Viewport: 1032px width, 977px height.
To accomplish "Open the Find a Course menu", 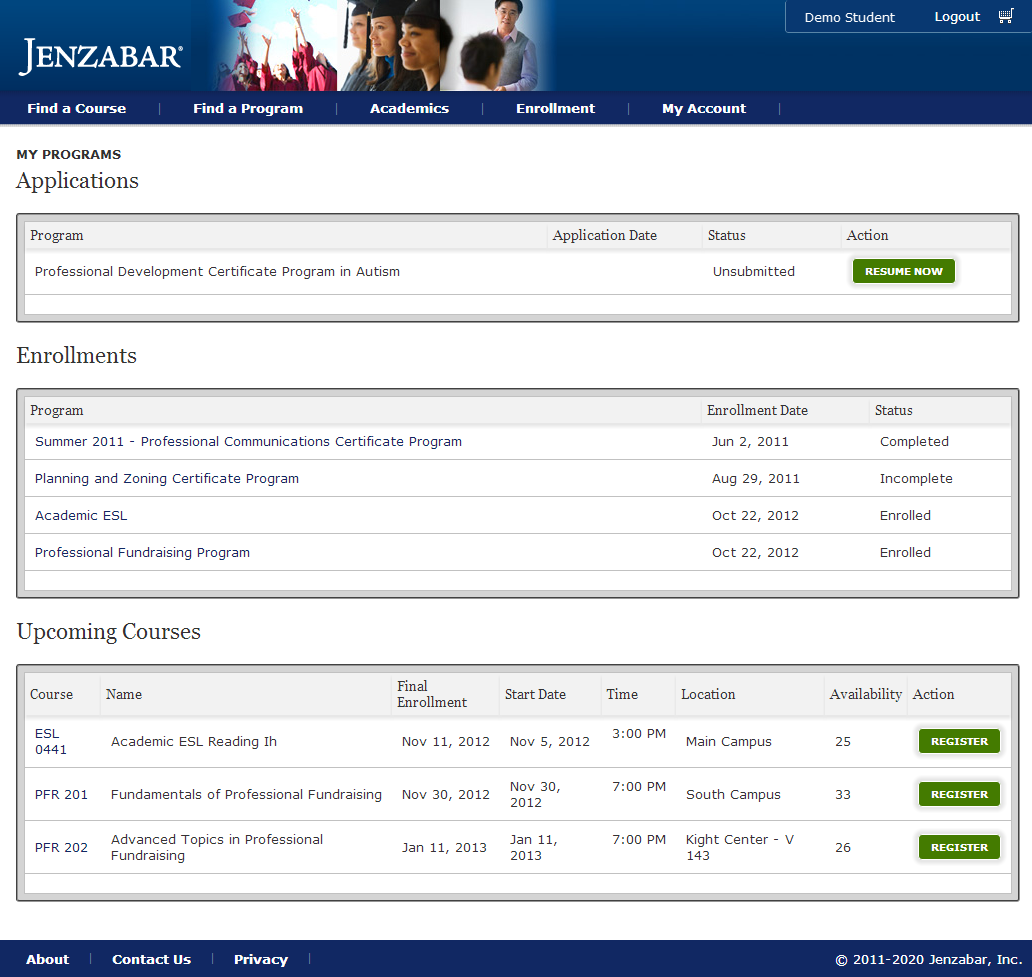I will click(76, 108).
